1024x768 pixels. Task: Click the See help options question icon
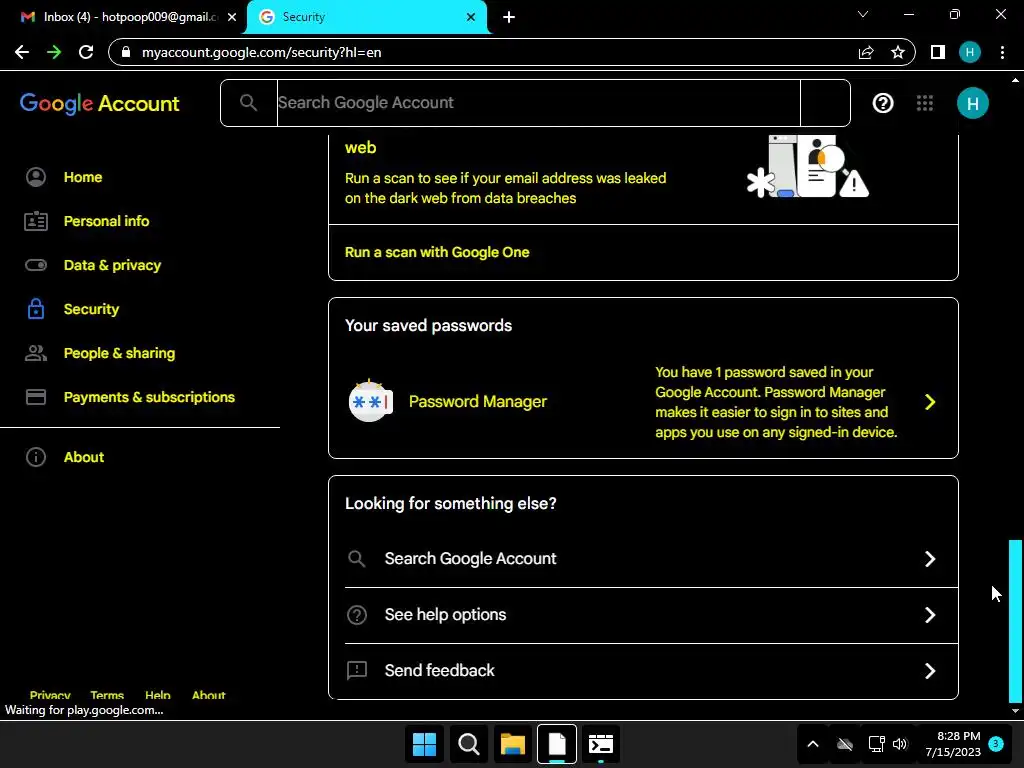click(357, 615)
